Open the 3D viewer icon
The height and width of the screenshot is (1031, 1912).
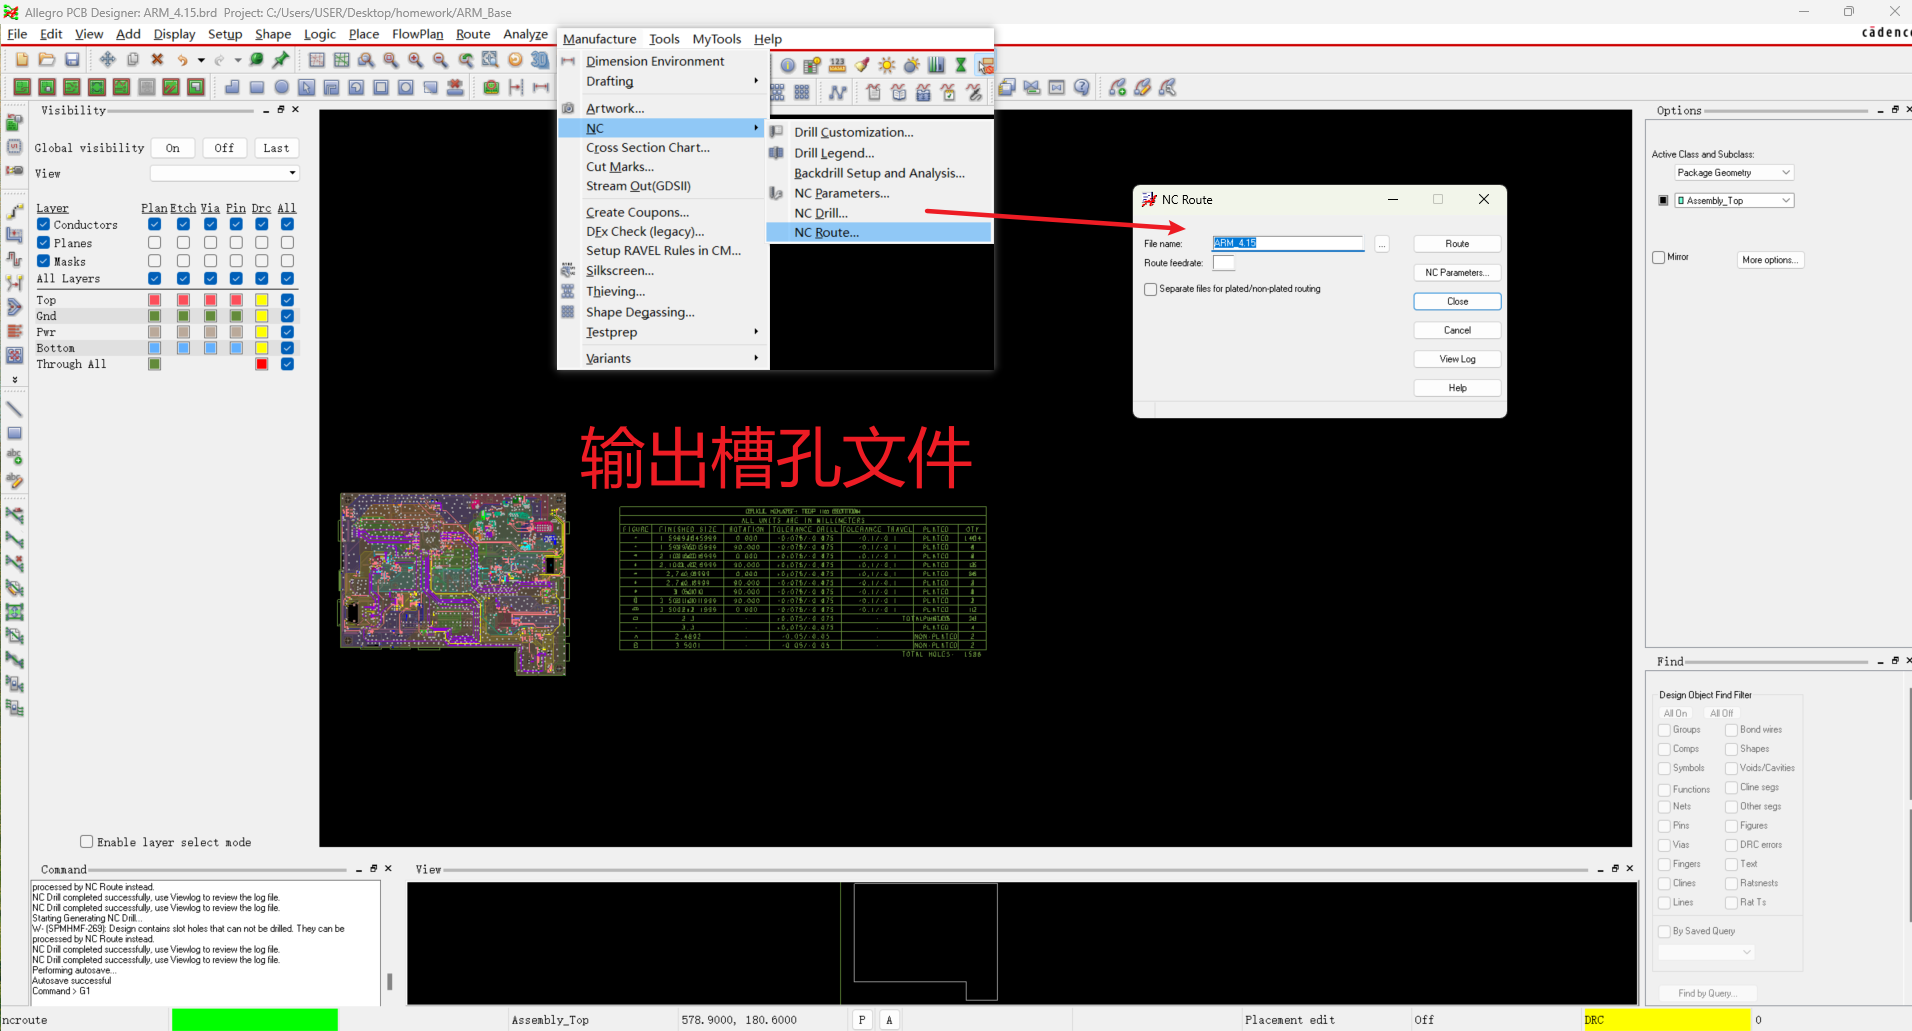[x=539, y=60]
